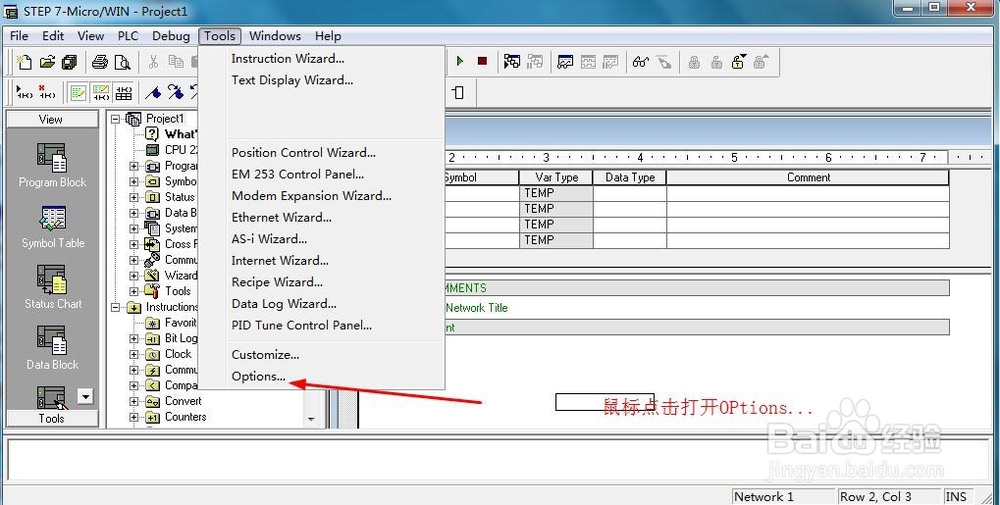Open Status Chart in View bar
Viewport: 1000px width, 505px height.
[52, 288]
